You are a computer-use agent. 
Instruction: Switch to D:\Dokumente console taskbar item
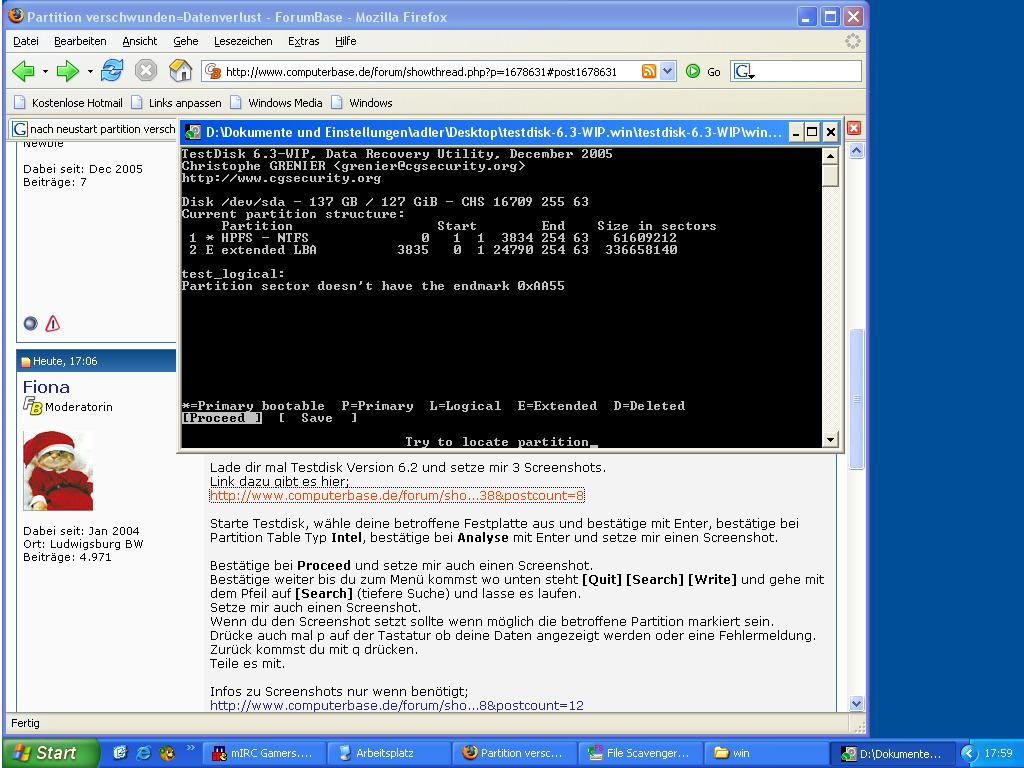tap(891, 753)
